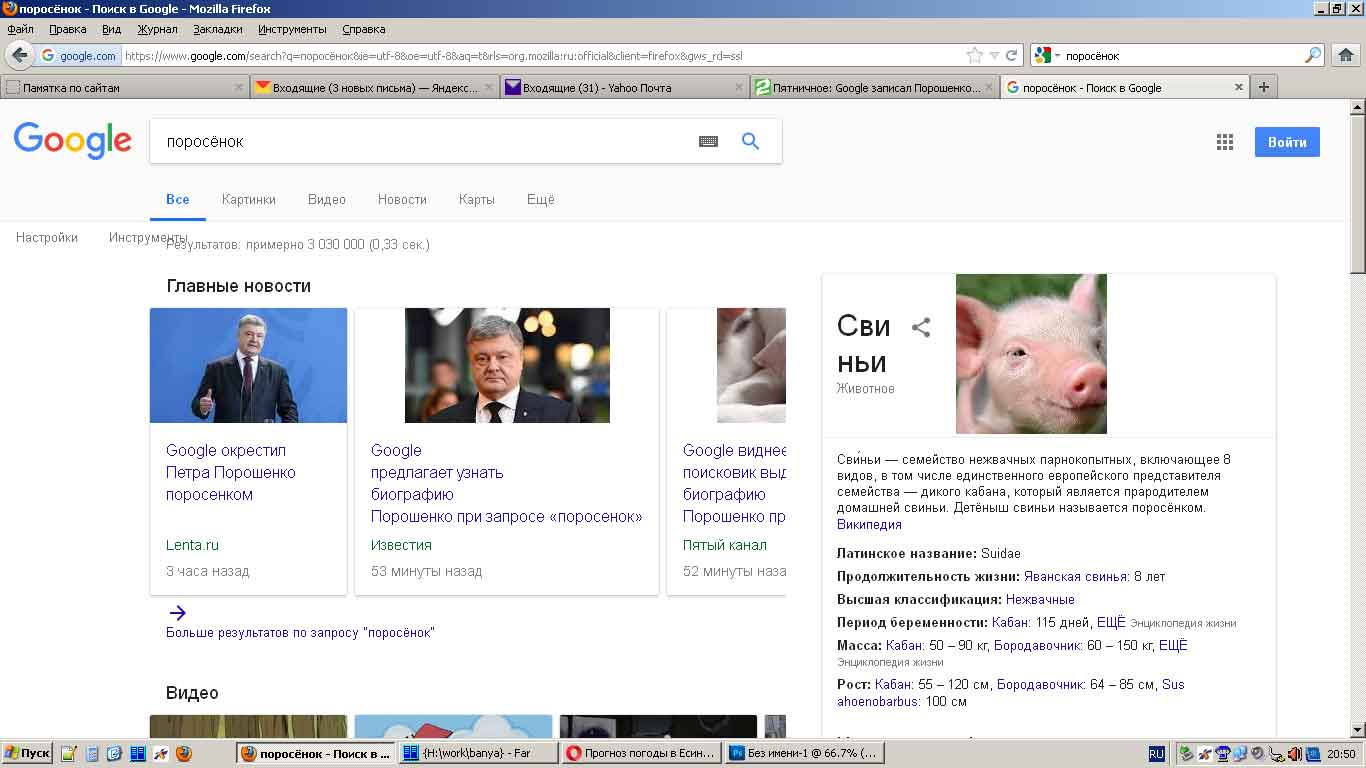Open the on-screen keyboard icon in search box
The height and width of the screenshot is (768, 1366).
708,142
